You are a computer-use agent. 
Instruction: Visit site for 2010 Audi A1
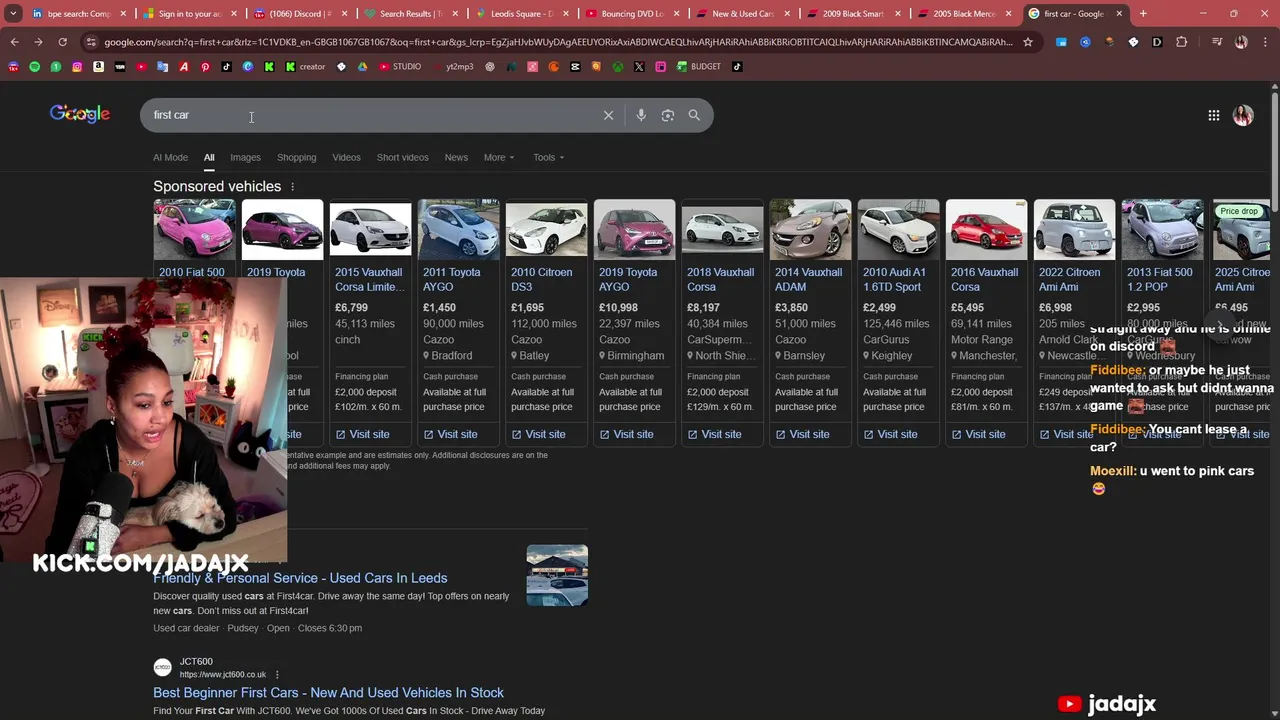(891, 434)
